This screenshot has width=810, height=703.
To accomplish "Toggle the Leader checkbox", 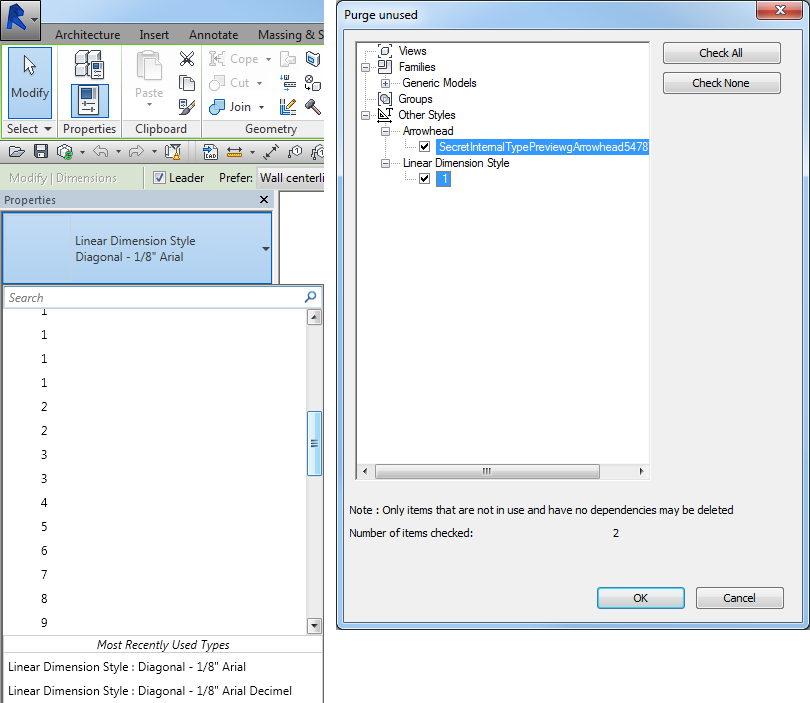I will click(x=160, y=178).
